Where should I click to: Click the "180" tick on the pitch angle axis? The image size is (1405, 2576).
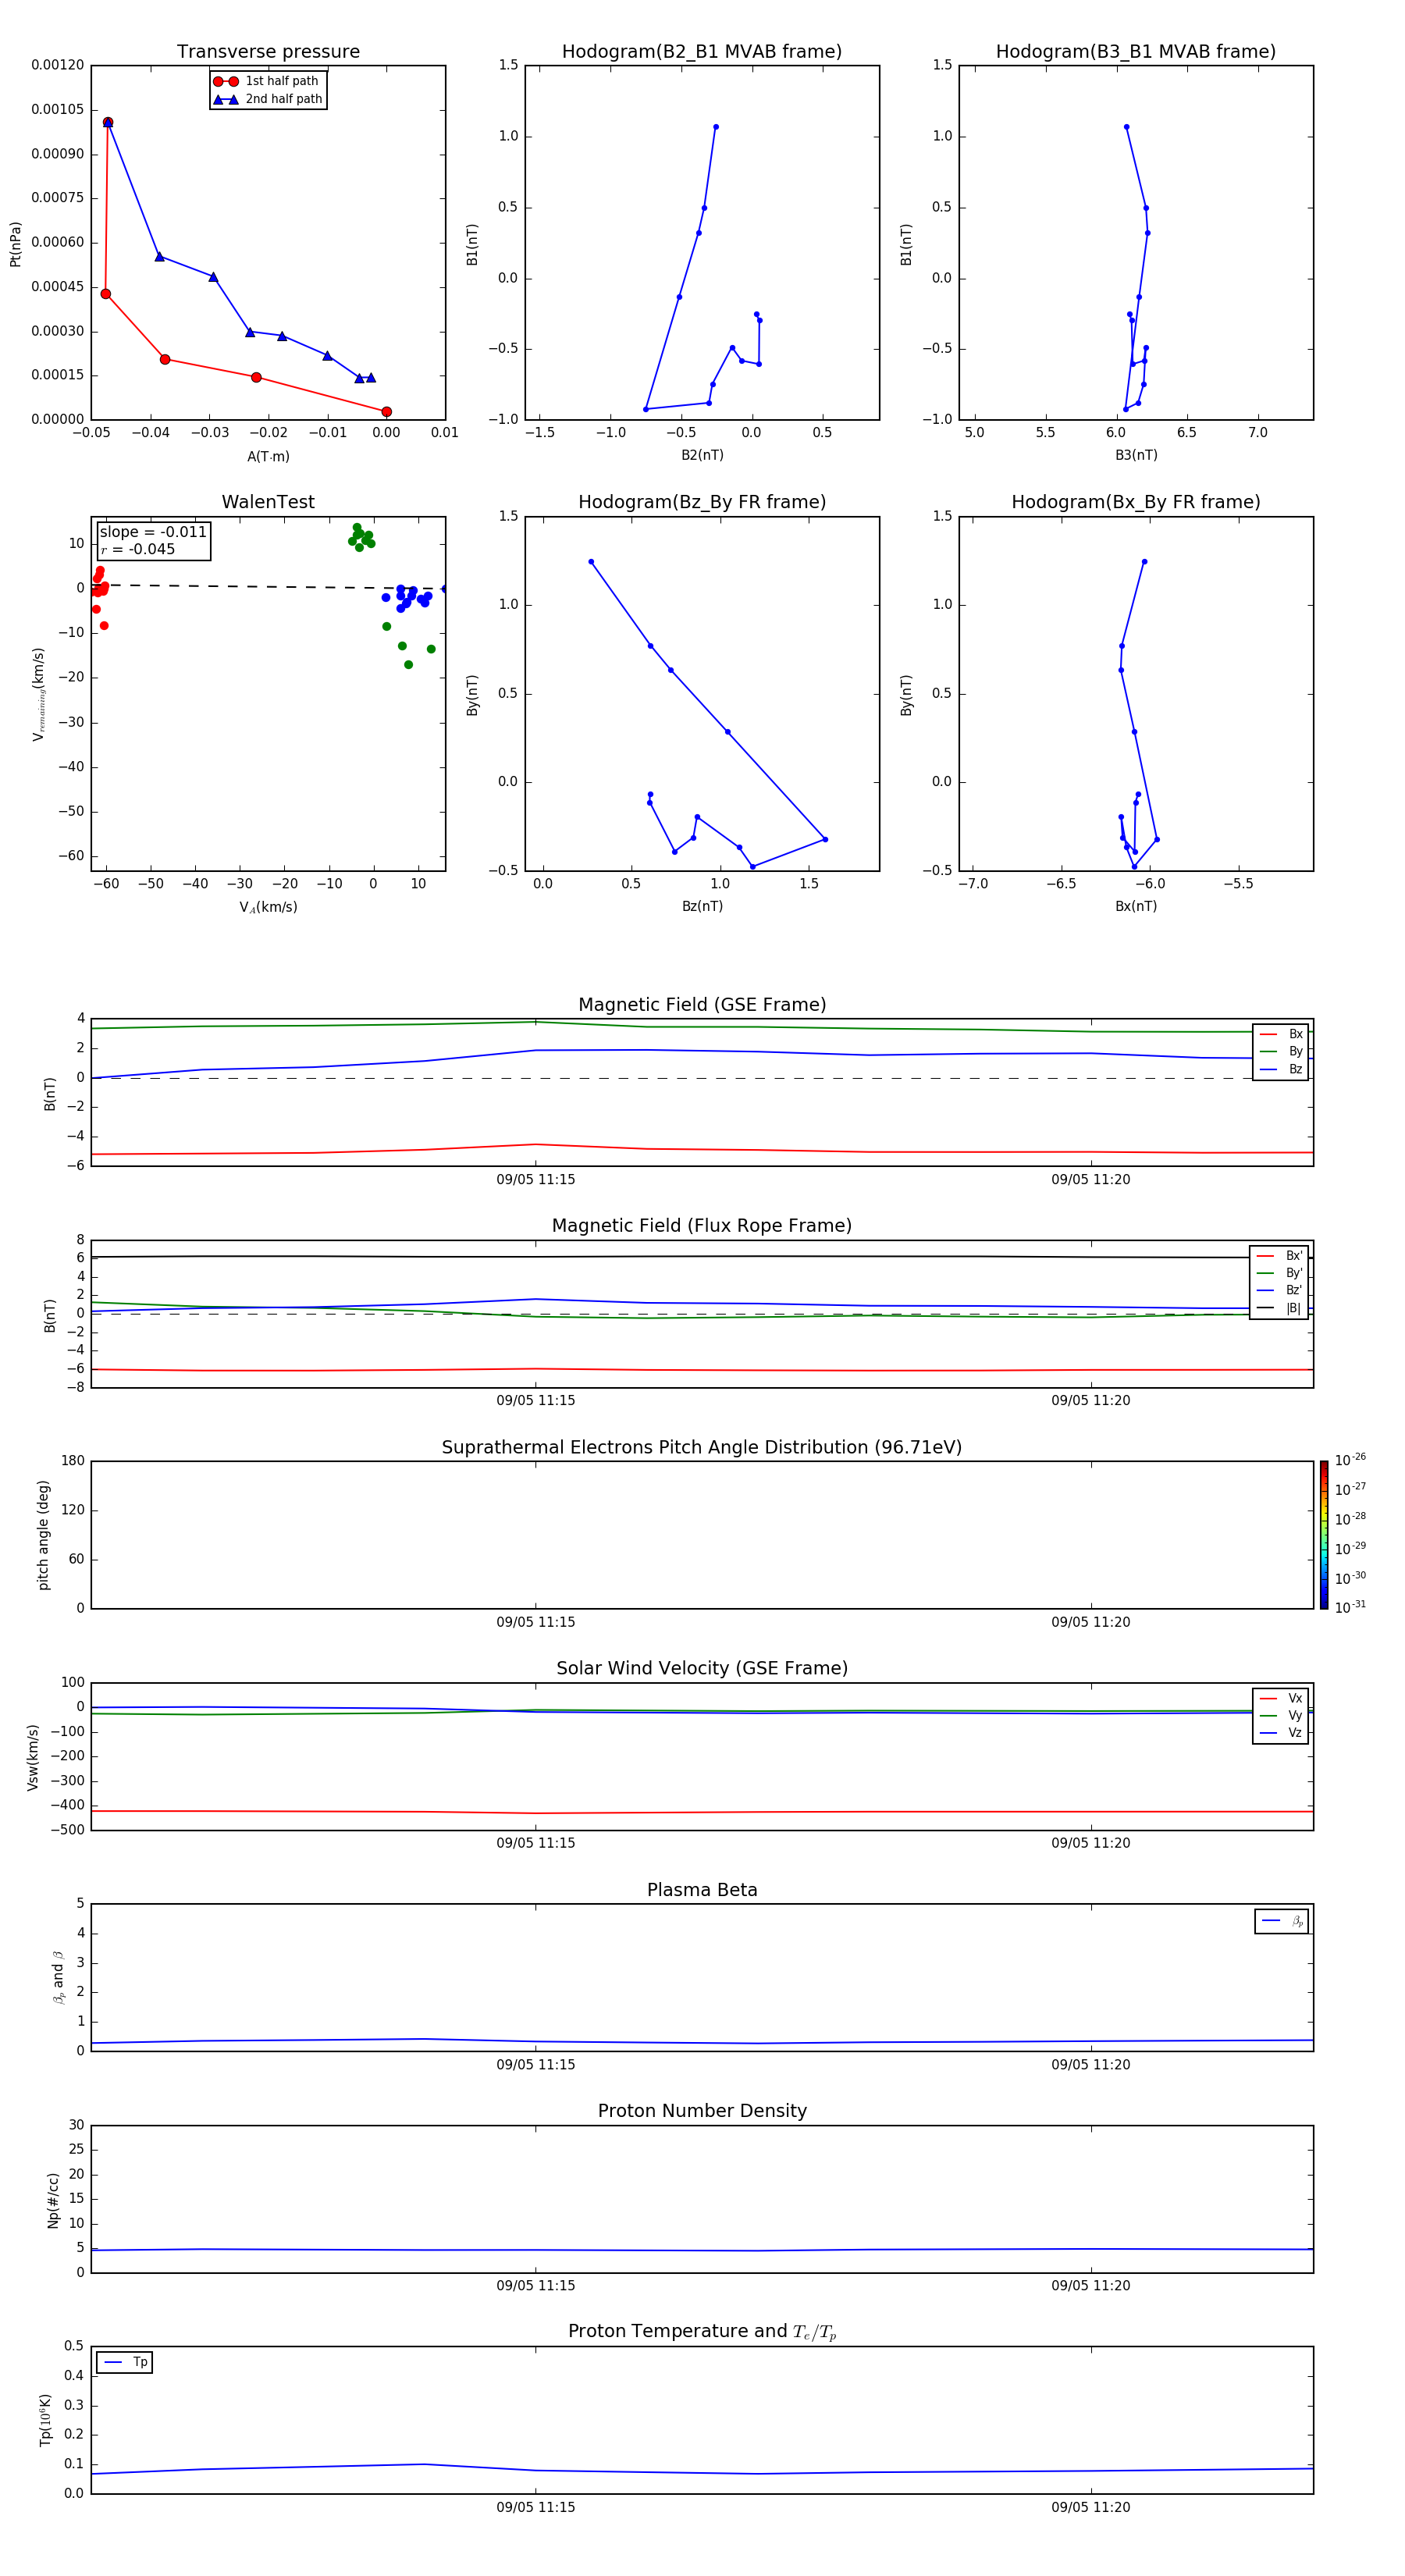73,1461
